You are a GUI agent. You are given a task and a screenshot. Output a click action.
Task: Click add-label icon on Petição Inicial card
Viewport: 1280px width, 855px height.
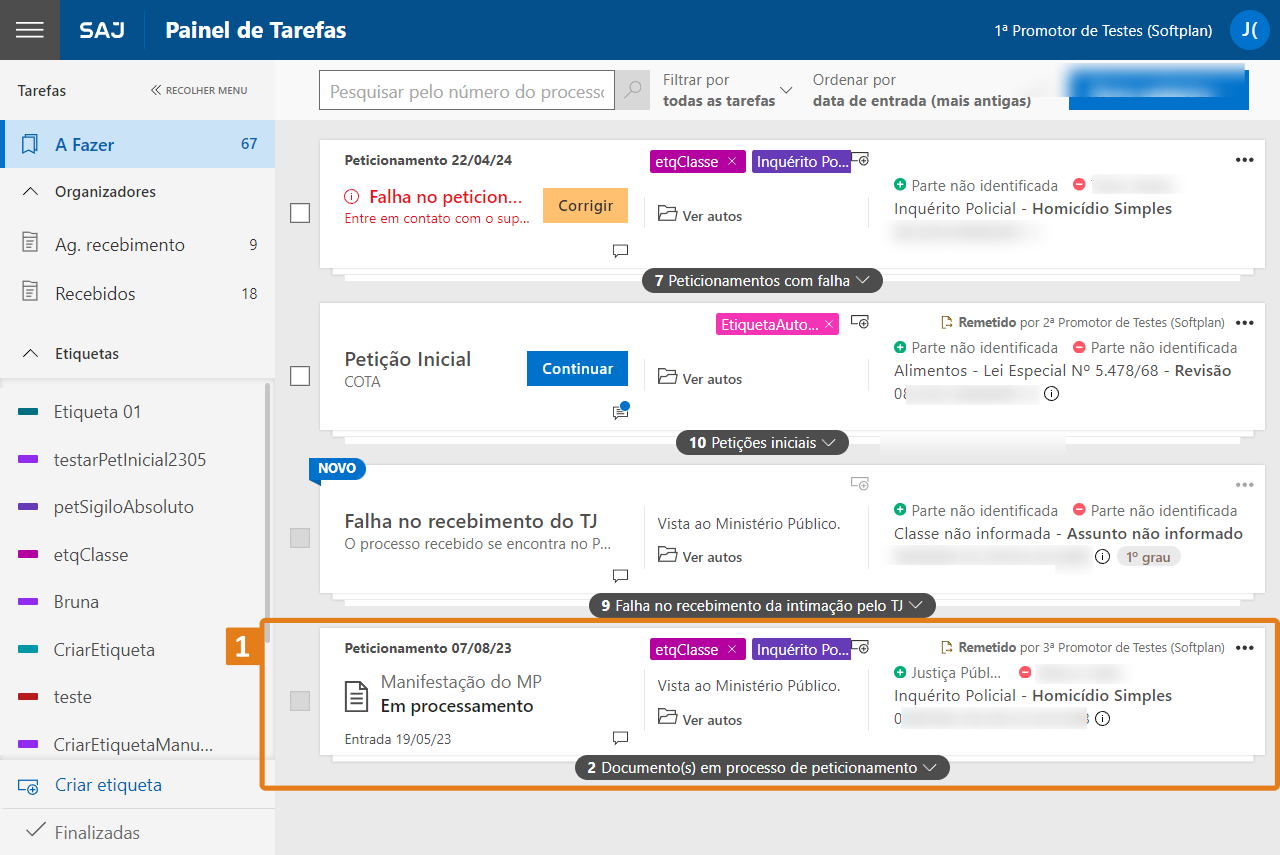[x=860, y=322]
